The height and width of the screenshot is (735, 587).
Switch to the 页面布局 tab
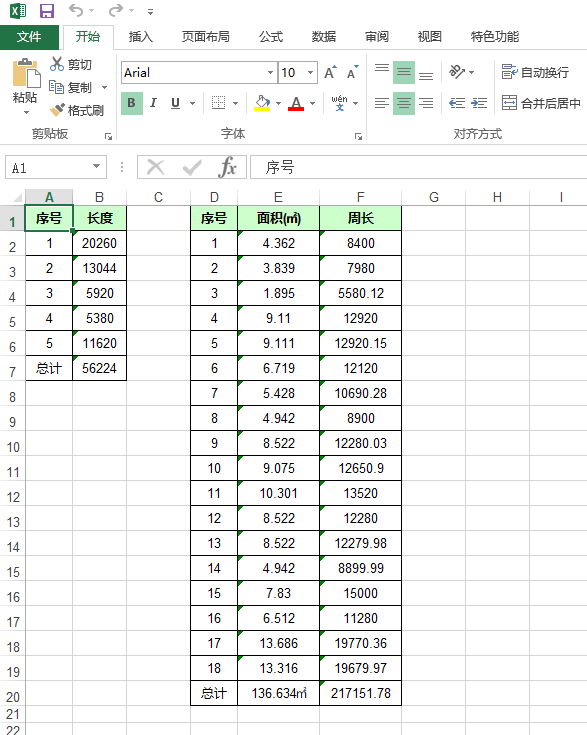[x=205, y=37]
